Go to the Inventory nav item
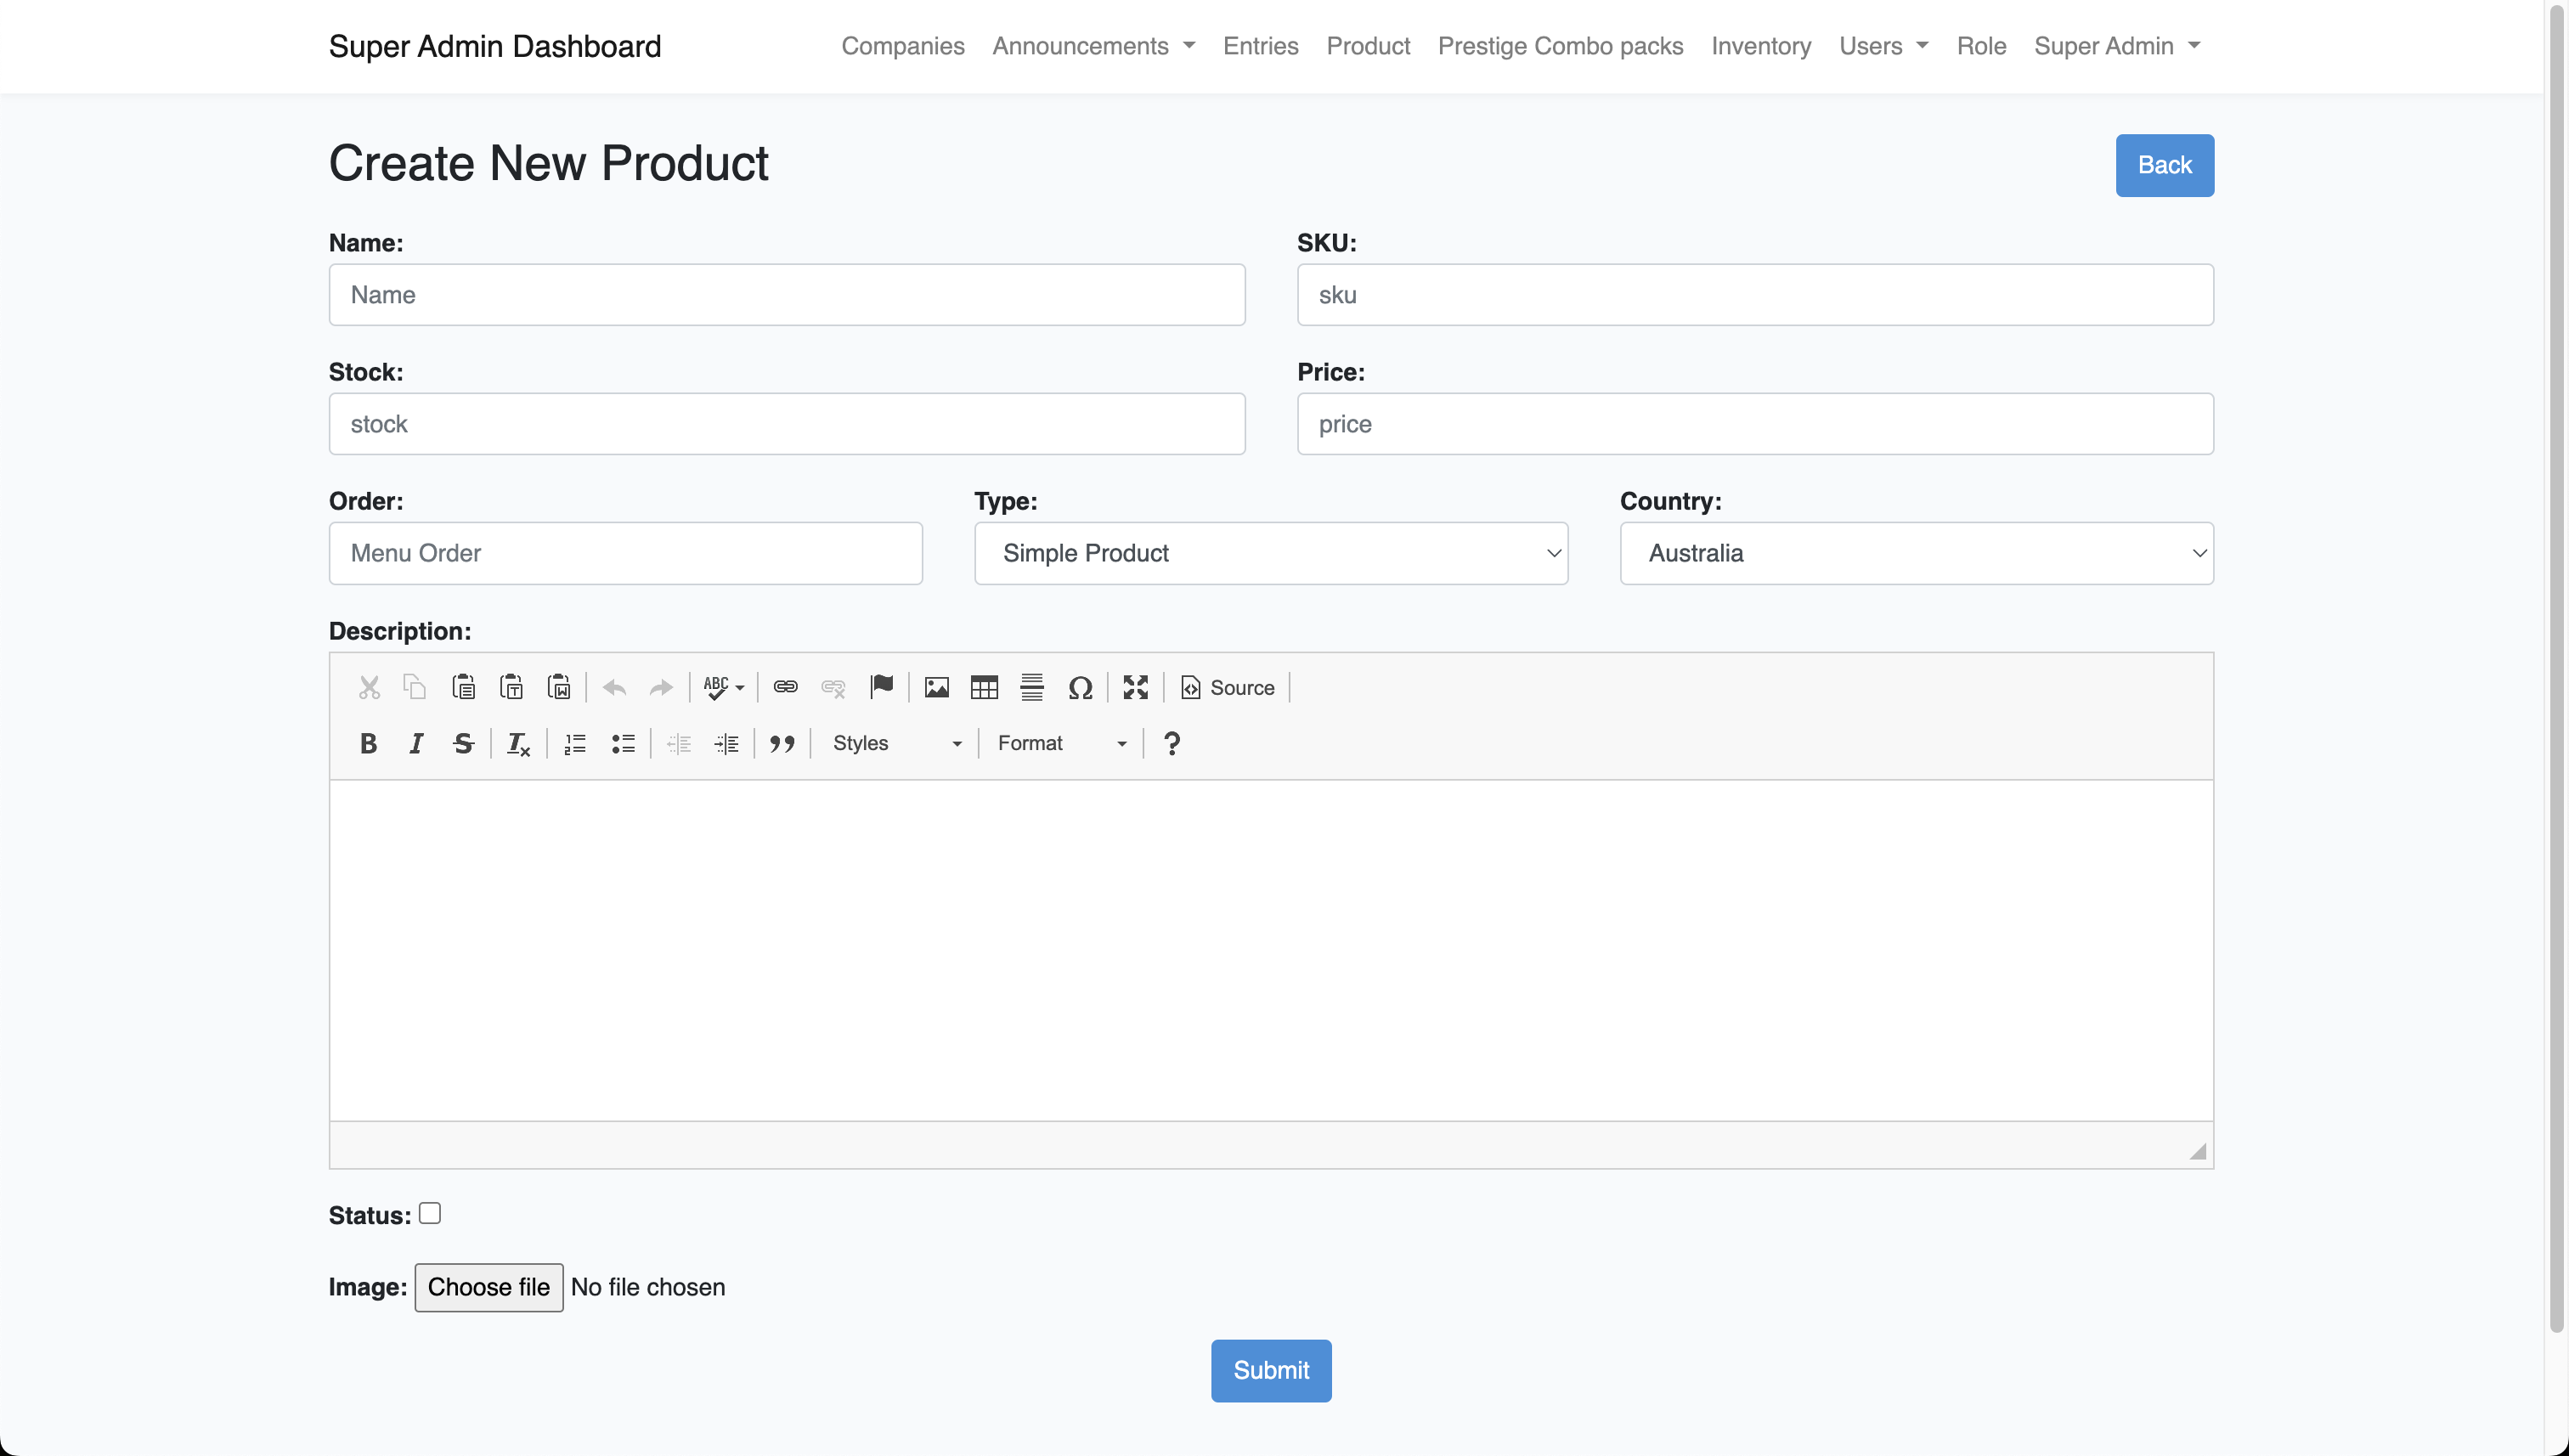This screenshot has height=1456, width=2569. [1760, 46]
